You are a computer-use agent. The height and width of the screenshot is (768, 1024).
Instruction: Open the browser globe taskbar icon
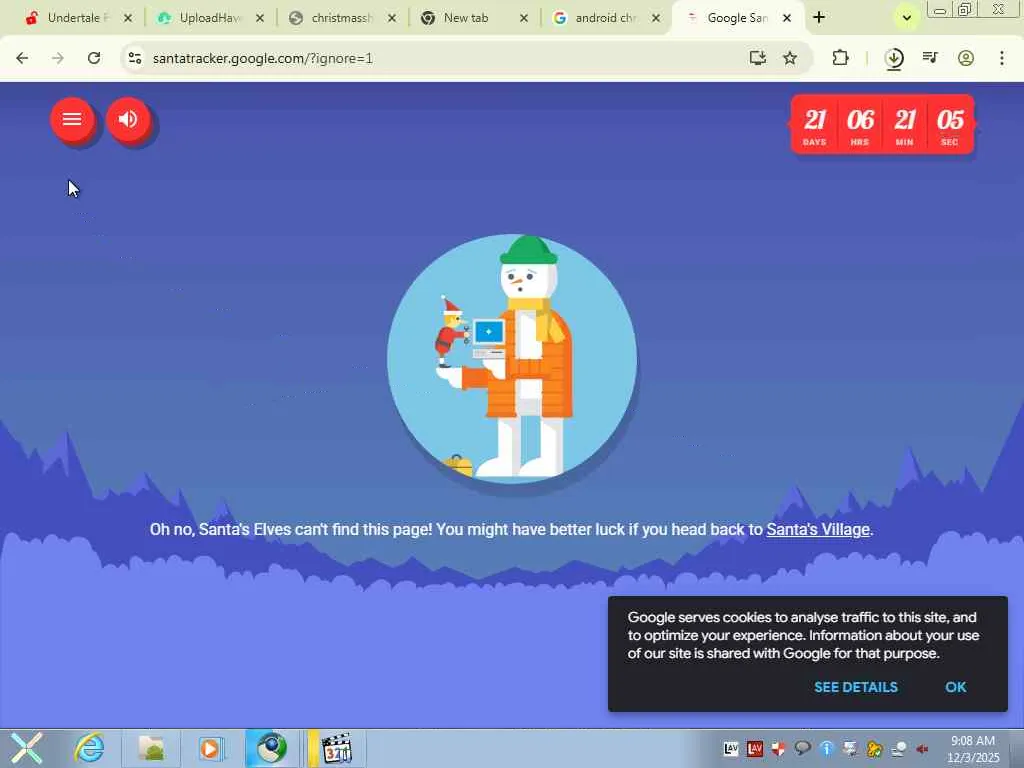(x=272, y=748)
